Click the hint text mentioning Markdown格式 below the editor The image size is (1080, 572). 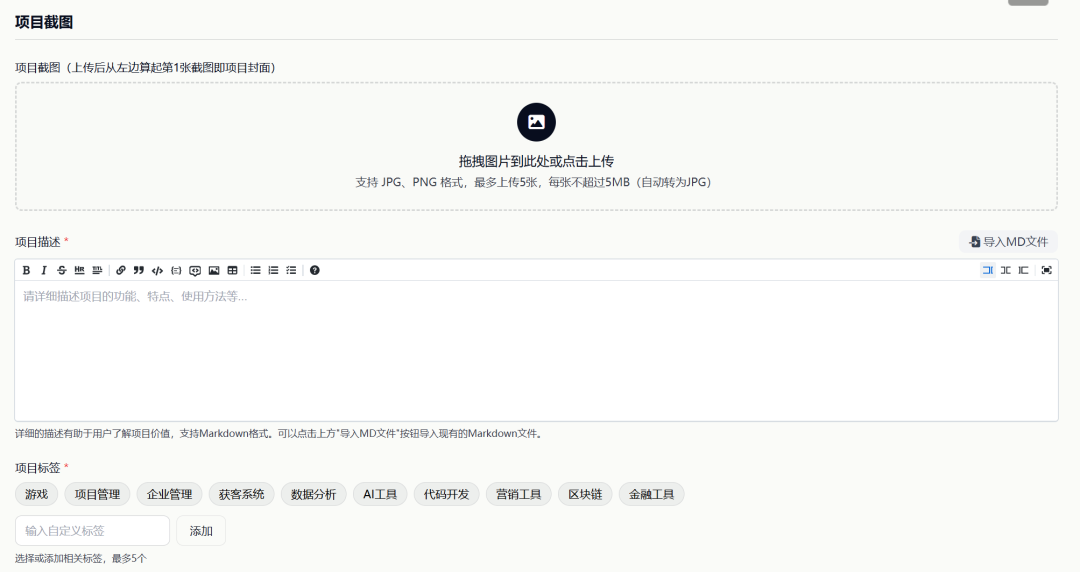point(280,433)
